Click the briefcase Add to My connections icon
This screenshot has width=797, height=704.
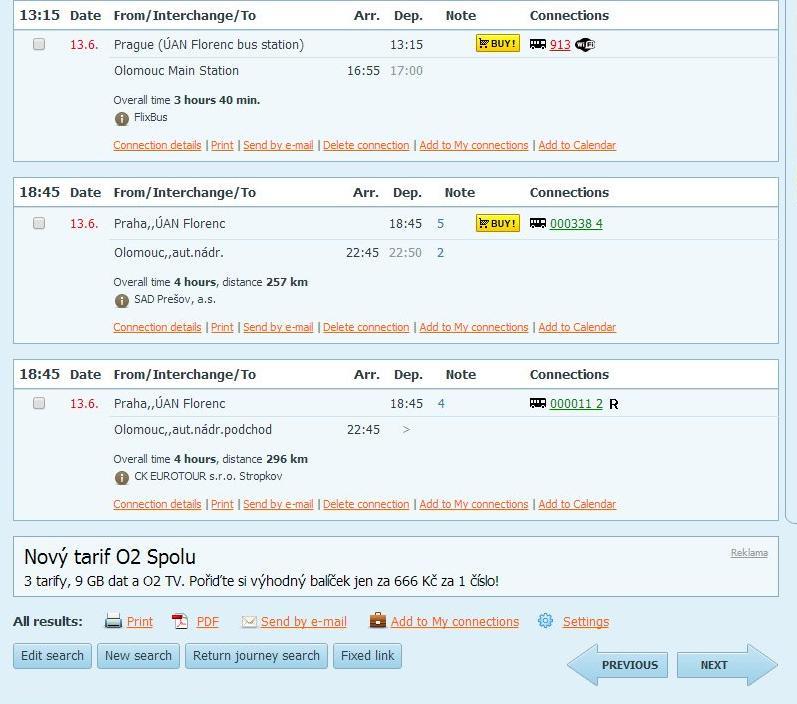click(377, 621)
